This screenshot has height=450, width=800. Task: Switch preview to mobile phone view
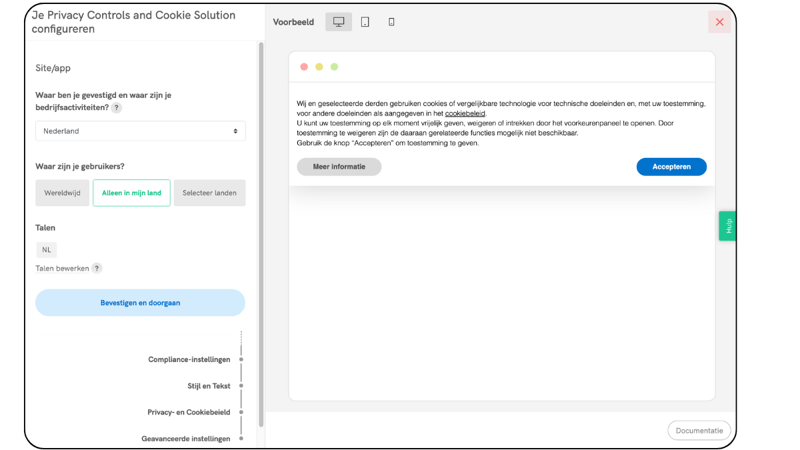tap(391, 22)
